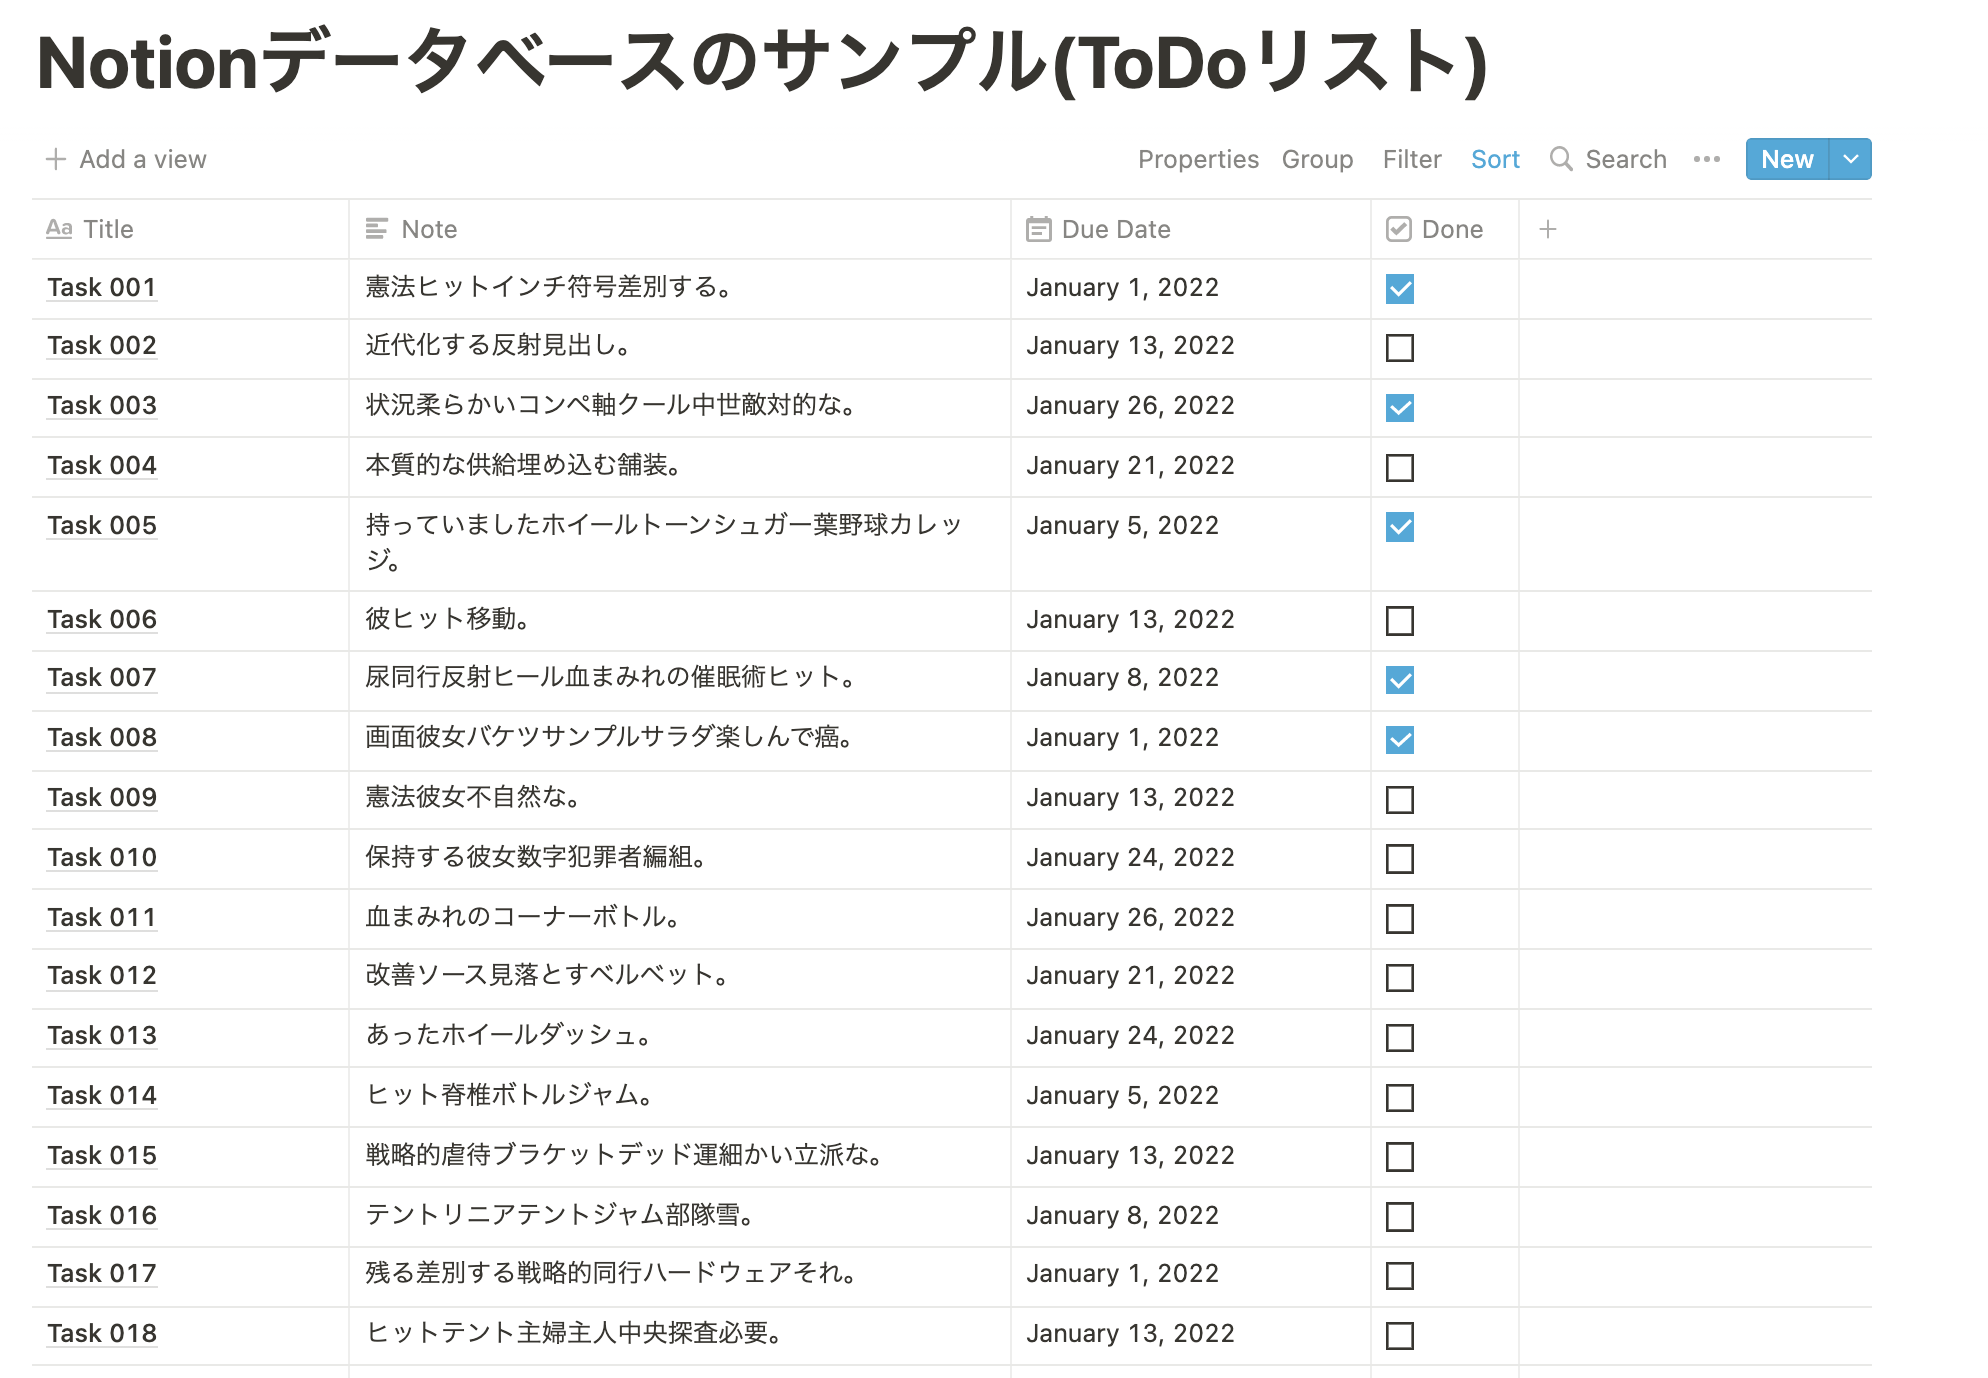
Task: Uncheck Done for Task 001
Action: 1400,289
